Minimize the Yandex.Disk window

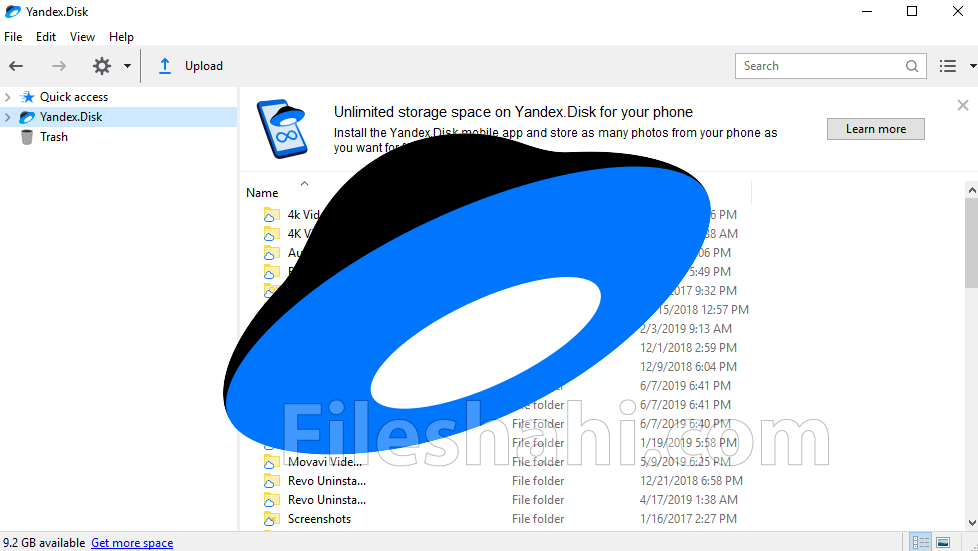point(866,11)
